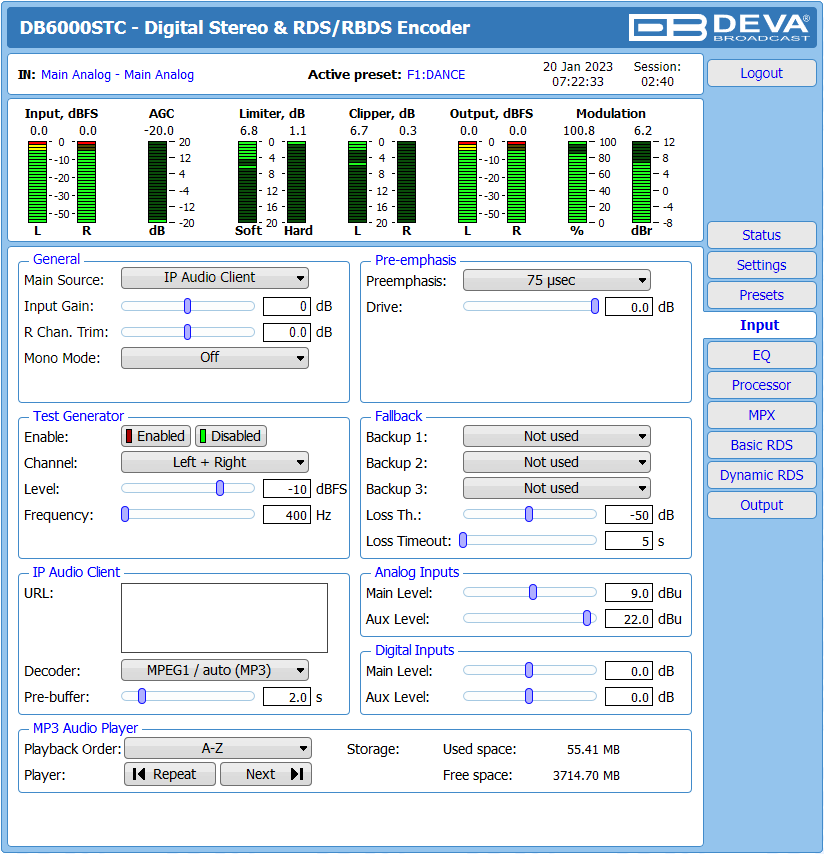824x854 pixels.
Task: Click the Main Analog input link
Action: tap(118, 75)
